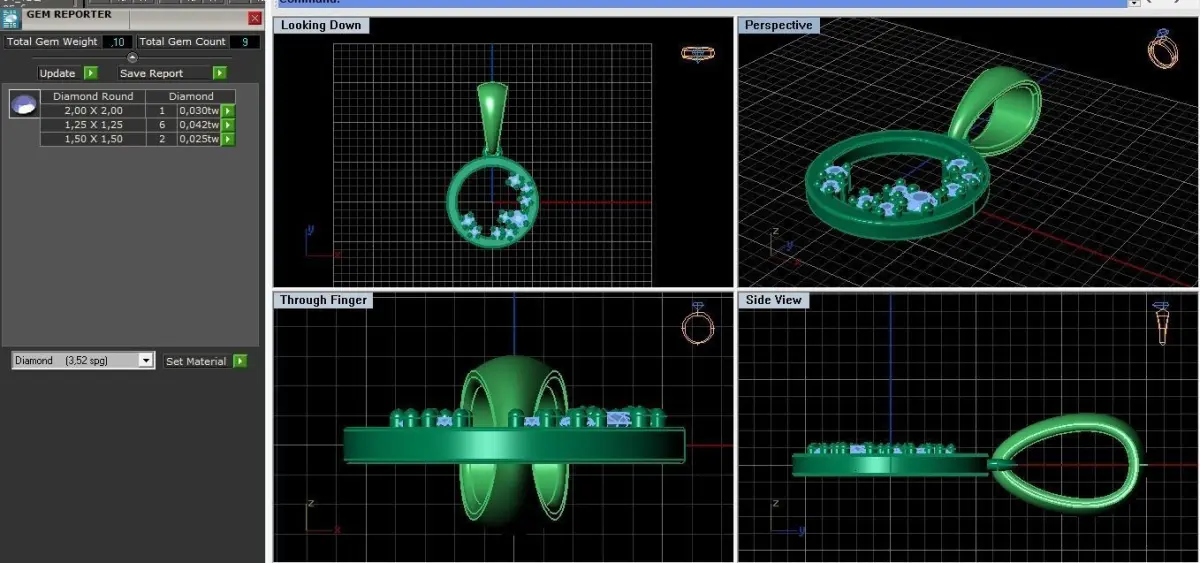Click the round collapse handle under the totals
The image size is (1200, 563).
(132, 57)
